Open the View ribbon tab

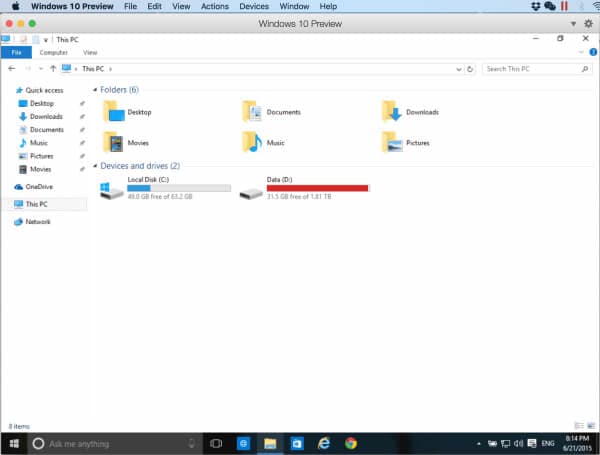(x=90, y=52)
